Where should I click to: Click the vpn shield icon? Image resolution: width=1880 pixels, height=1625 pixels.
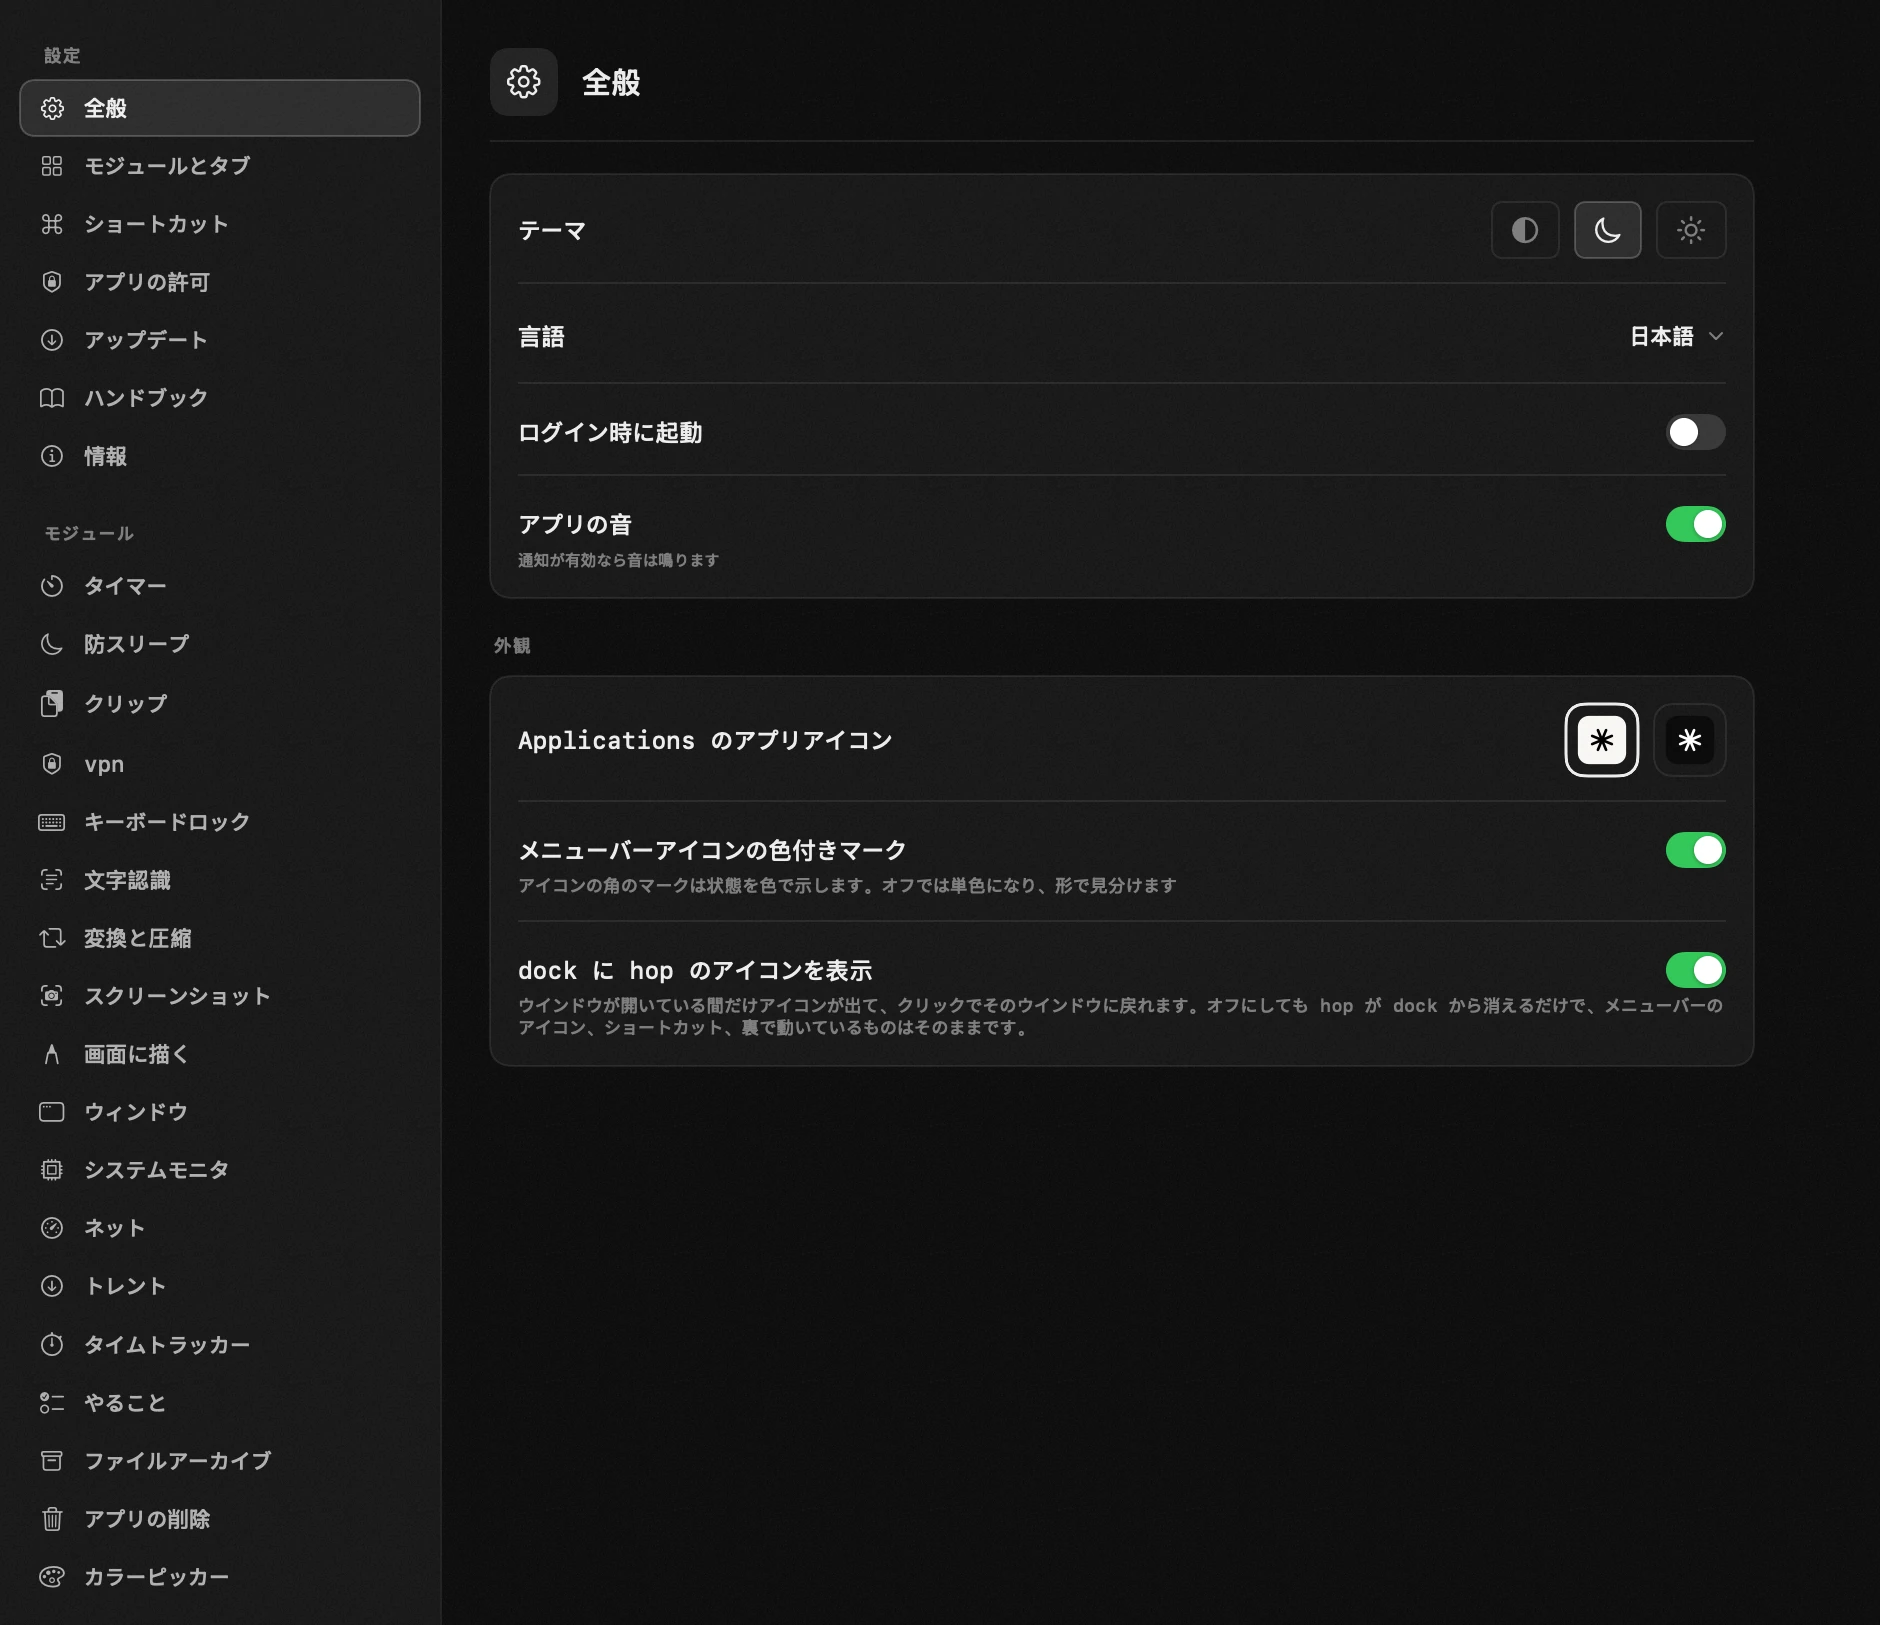52,764
